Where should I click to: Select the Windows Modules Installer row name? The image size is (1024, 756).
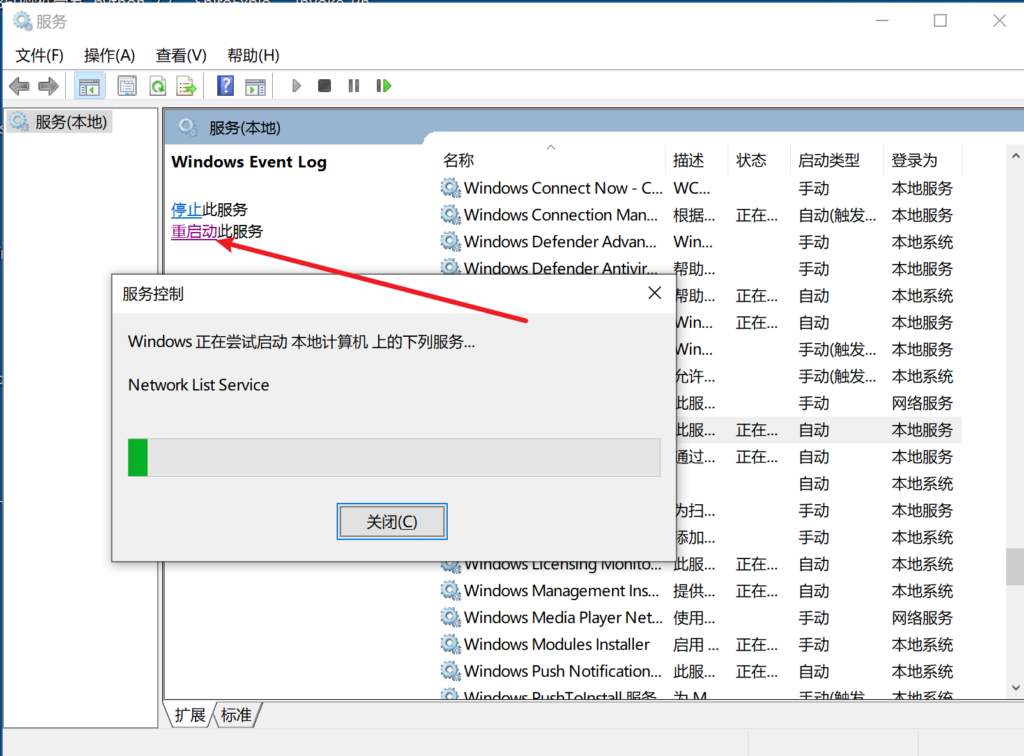pos(556,644)
